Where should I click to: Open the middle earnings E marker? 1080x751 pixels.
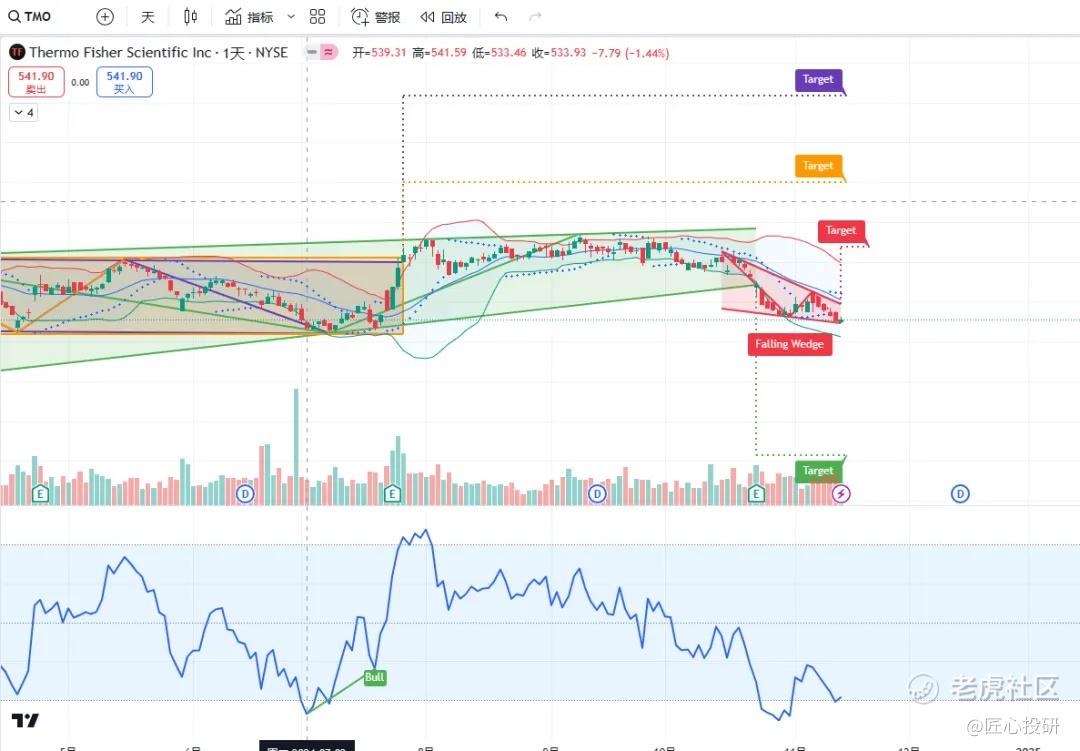pyautogui.click(x=392, y=493)
